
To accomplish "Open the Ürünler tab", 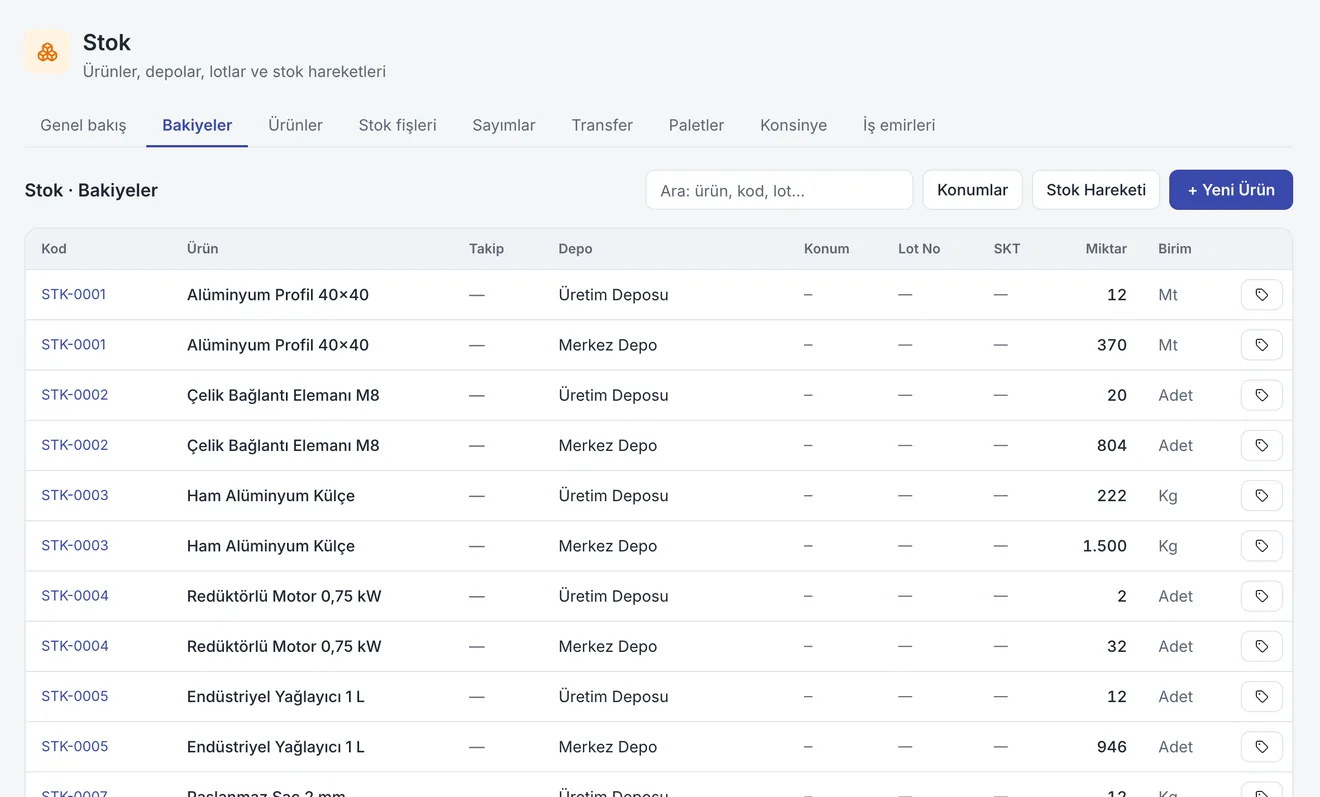I will pyautogui.click(x=295, y=125).
